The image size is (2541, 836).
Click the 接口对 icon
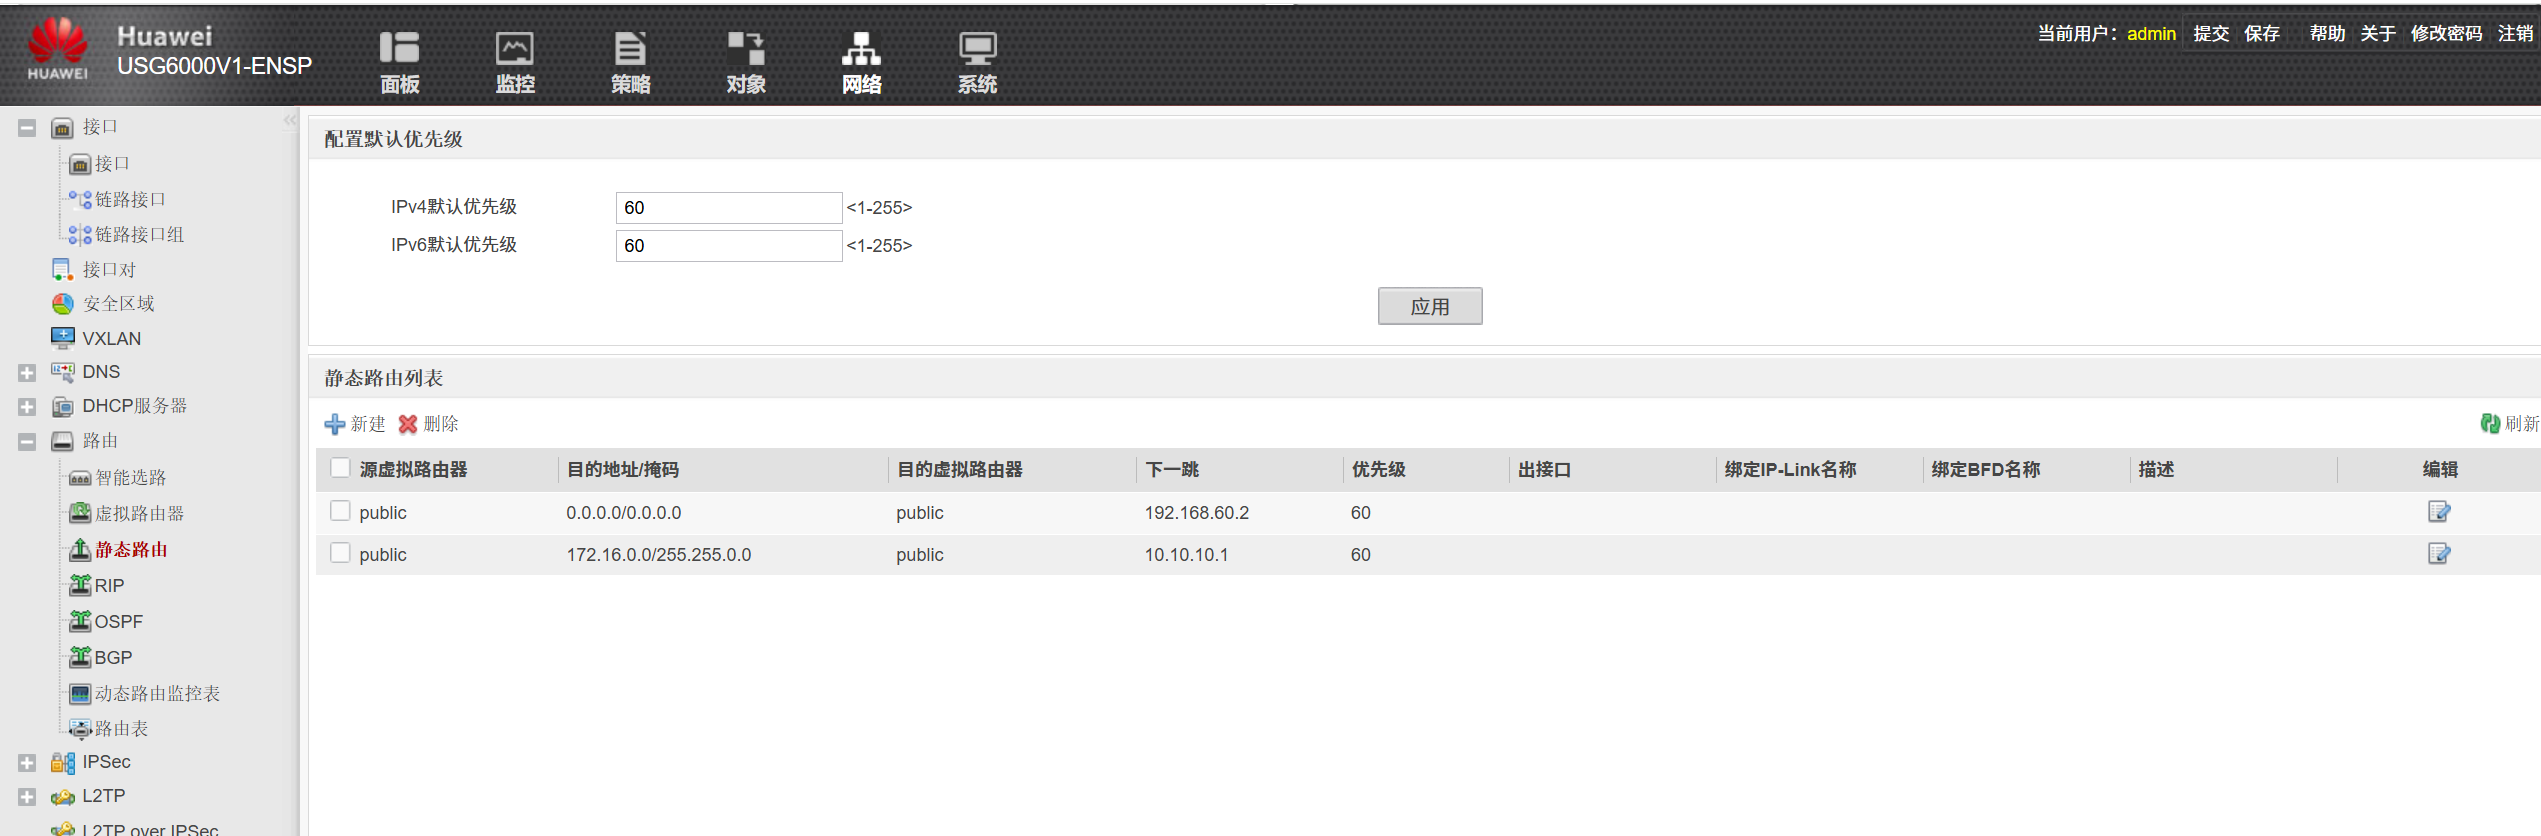tap(62, 270)
